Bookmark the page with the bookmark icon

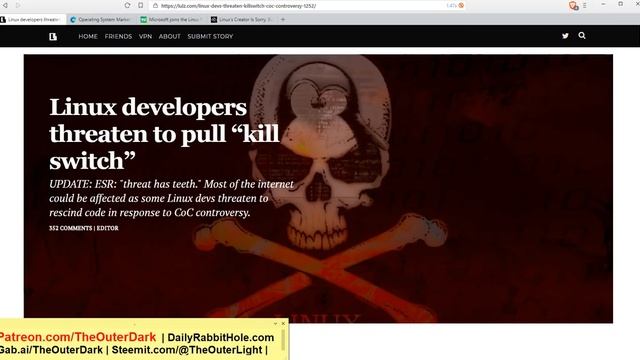tap(141, 5)
